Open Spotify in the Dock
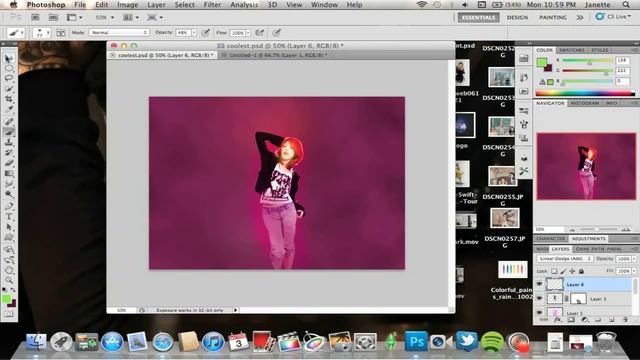 pyautogui.click(x=492, y=341)
